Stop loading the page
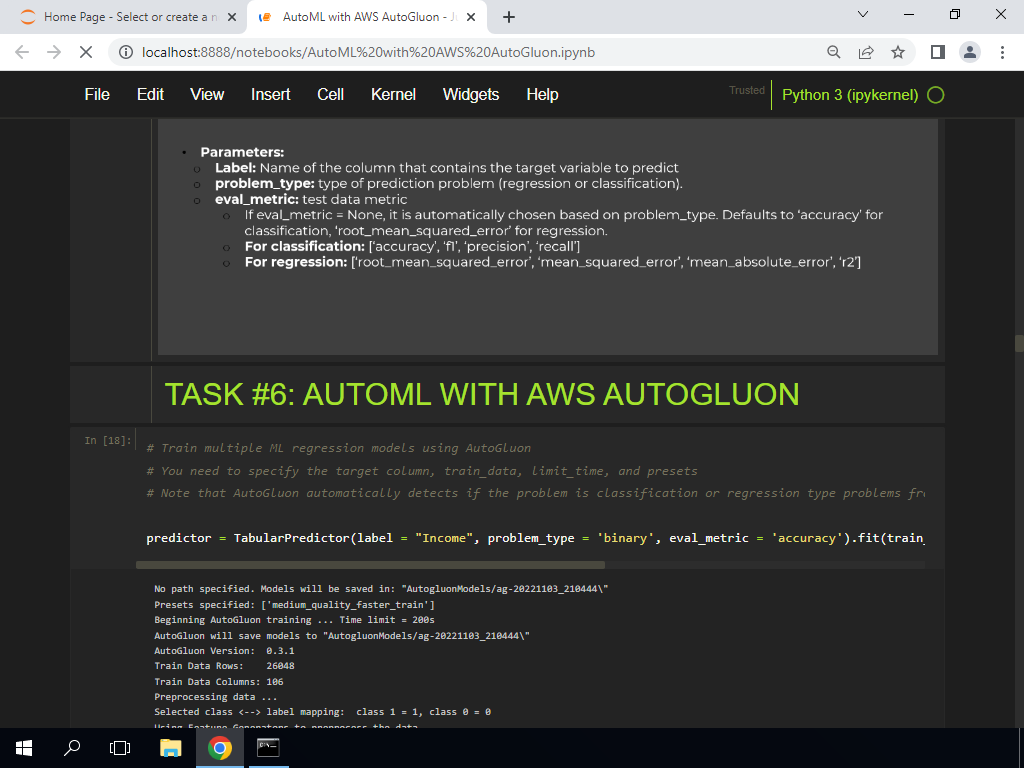The image size is (1024, 768). click(x=86, y=52)
